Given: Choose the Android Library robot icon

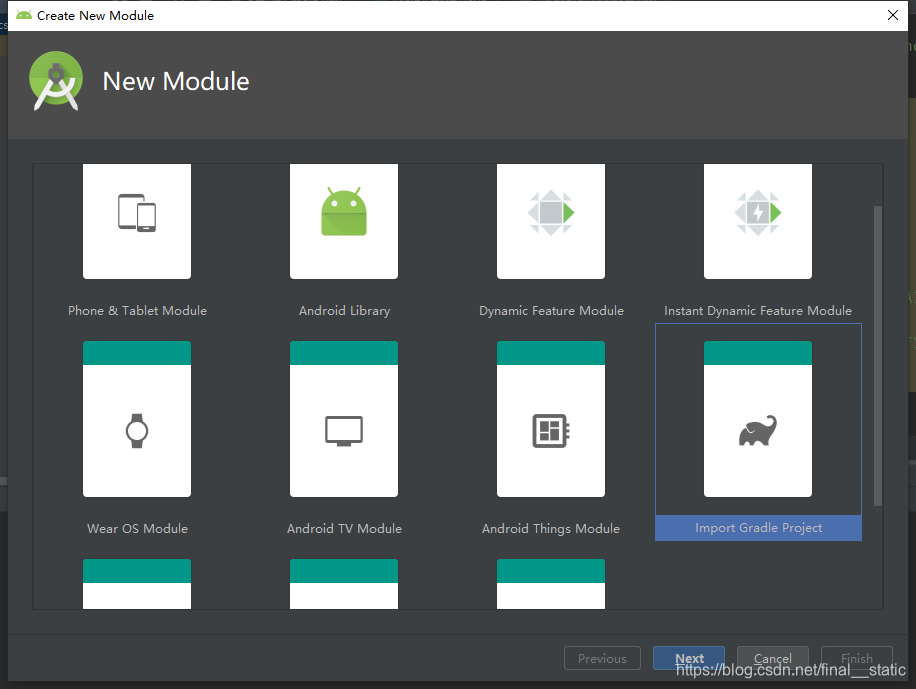Looking at the screenshot, I should point(344,212).
